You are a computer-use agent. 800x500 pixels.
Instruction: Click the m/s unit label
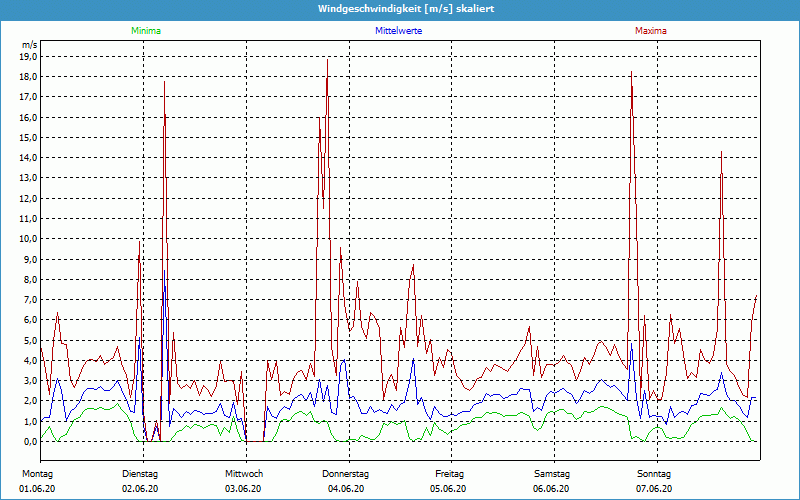30,45
